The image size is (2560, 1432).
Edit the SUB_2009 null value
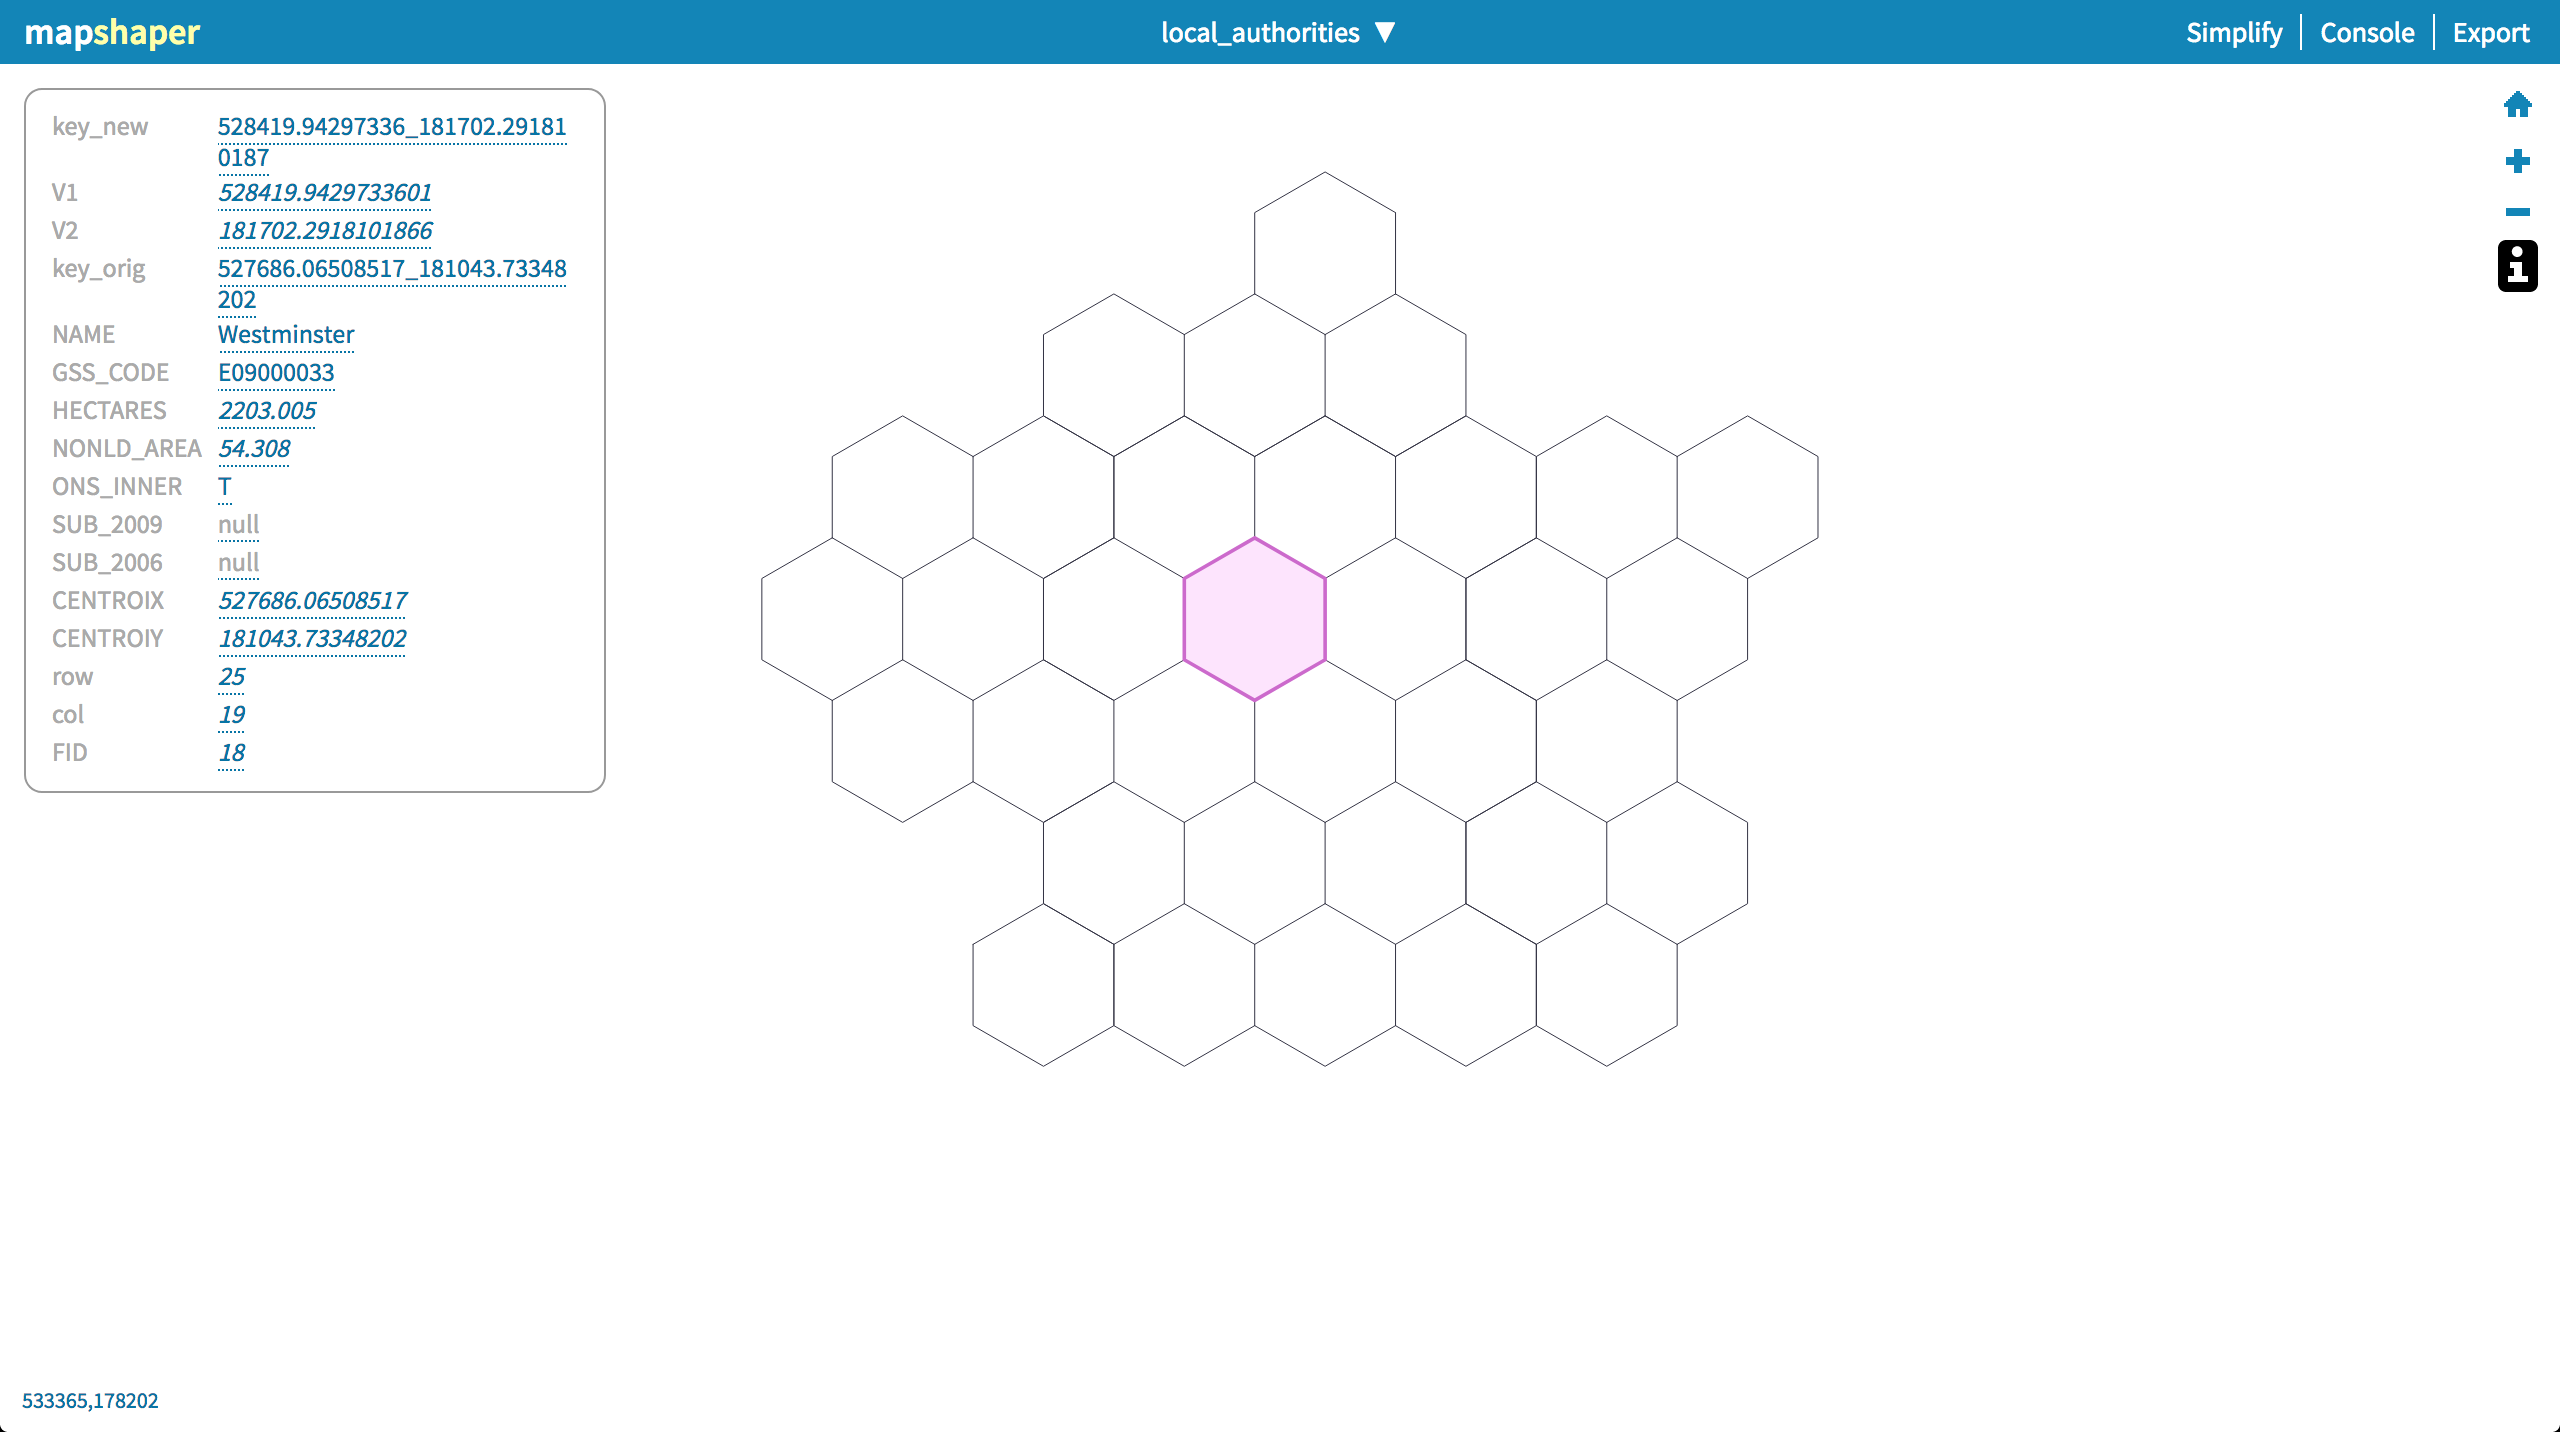(238, 524)
